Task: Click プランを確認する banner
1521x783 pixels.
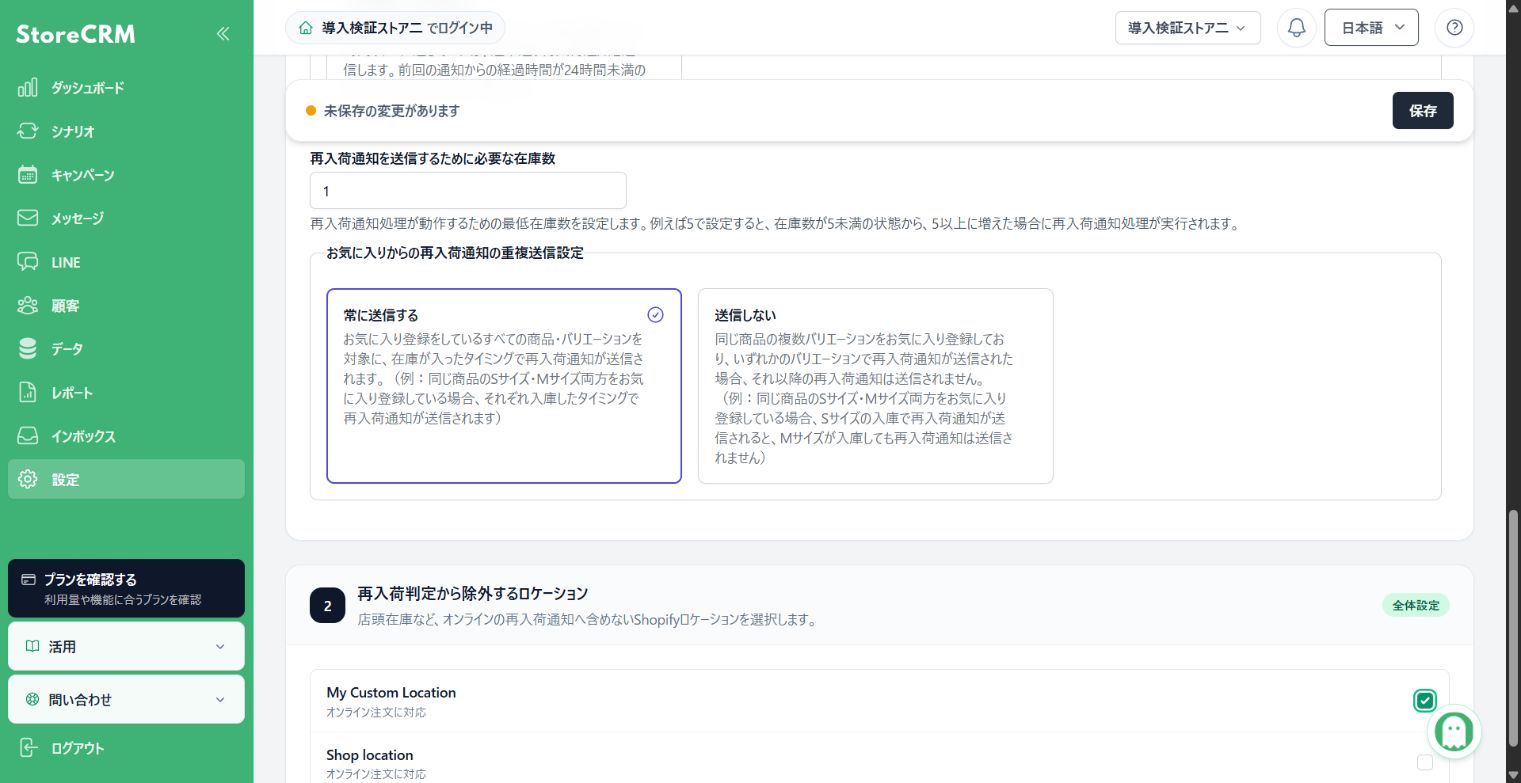Action: tap(126, 588)
